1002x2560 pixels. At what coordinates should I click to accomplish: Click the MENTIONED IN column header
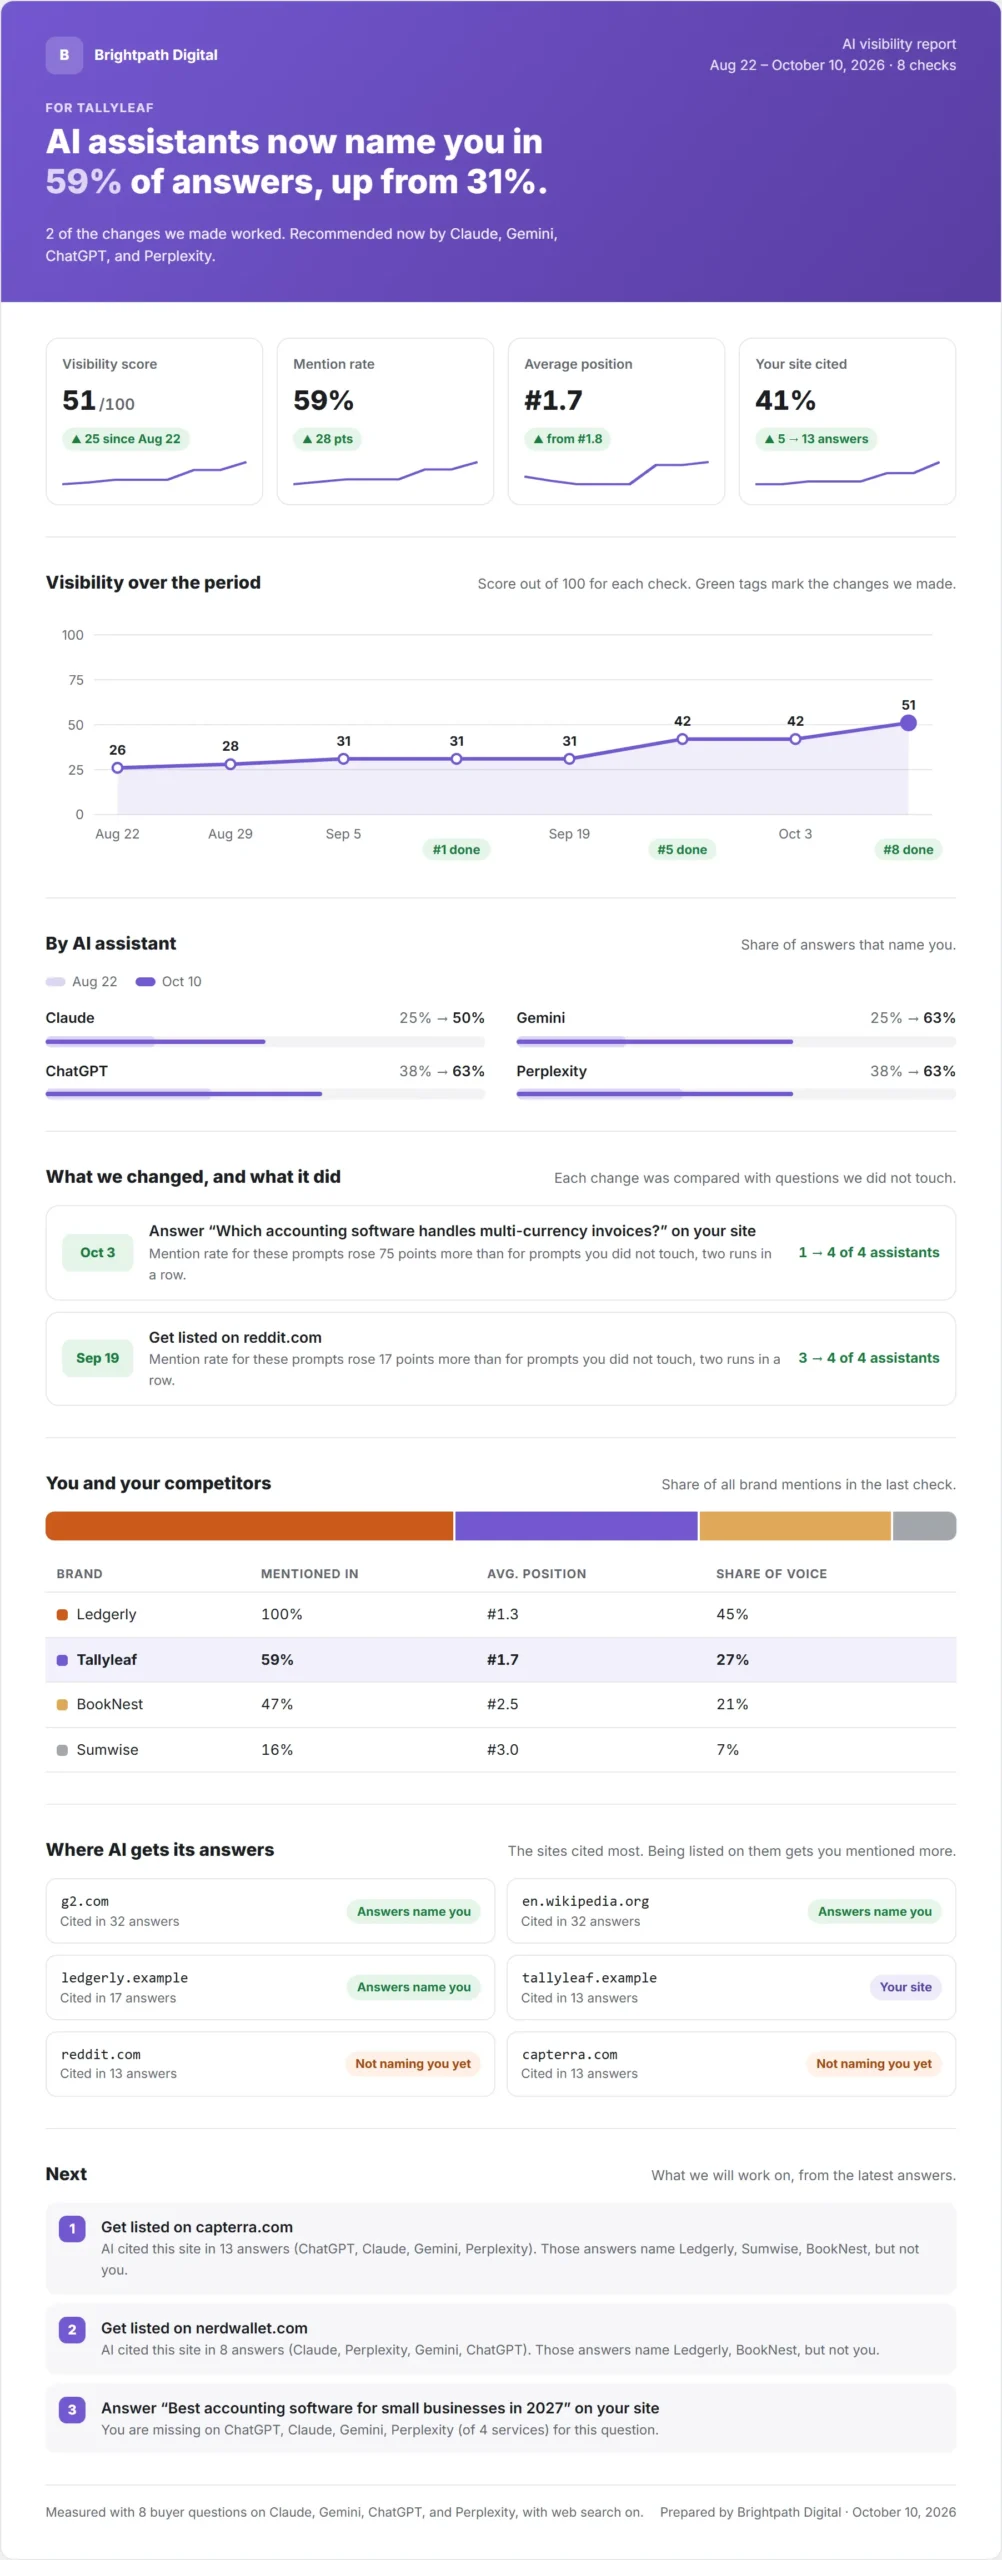click(x=309, y=1574)
